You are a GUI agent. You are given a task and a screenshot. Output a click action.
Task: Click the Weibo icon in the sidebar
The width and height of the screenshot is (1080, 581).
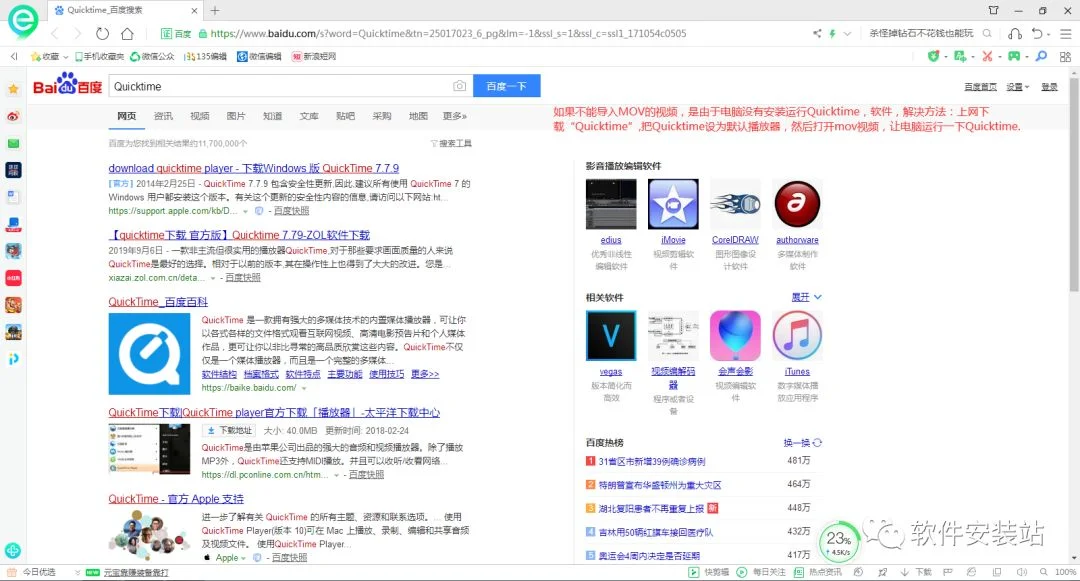click(x=13, y=116)
